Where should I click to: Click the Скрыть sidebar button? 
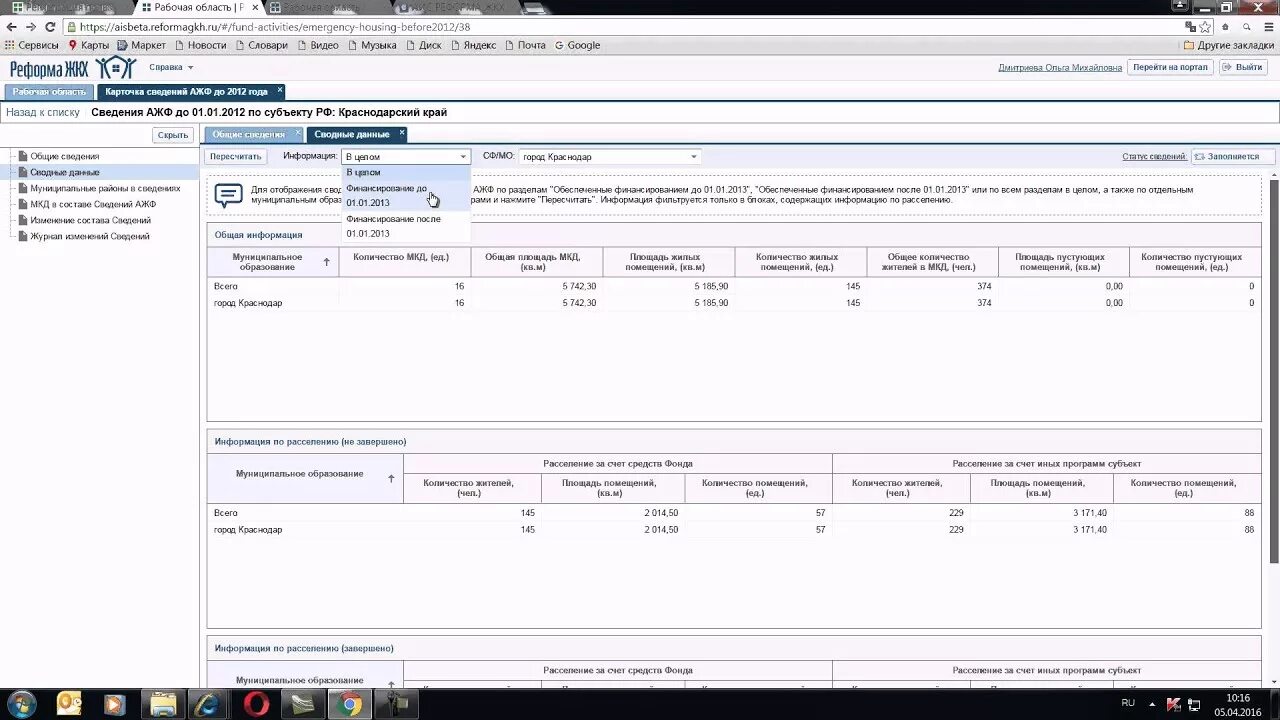pyautogui.click(x=173, y=135)
